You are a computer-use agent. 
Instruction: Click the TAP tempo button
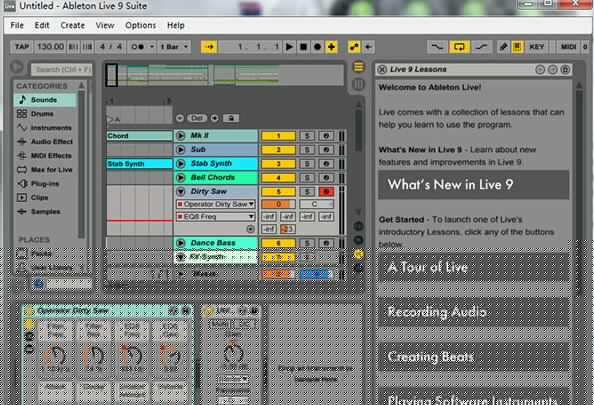pos(22,47)
